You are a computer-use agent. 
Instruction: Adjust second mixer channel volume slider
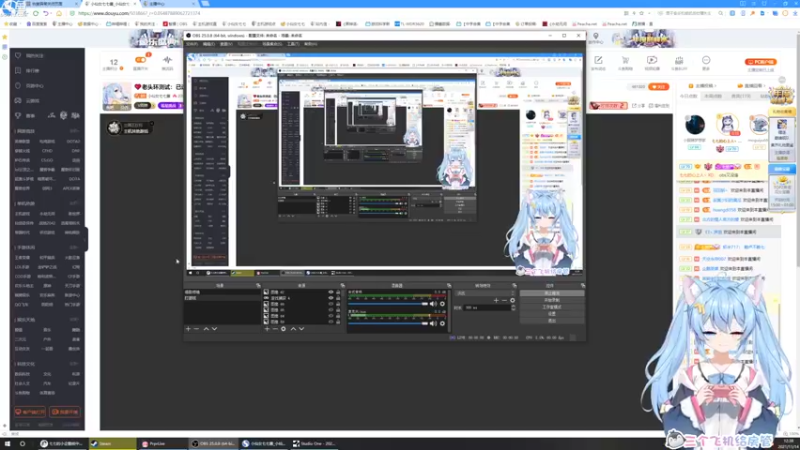[x=388, y=323]
